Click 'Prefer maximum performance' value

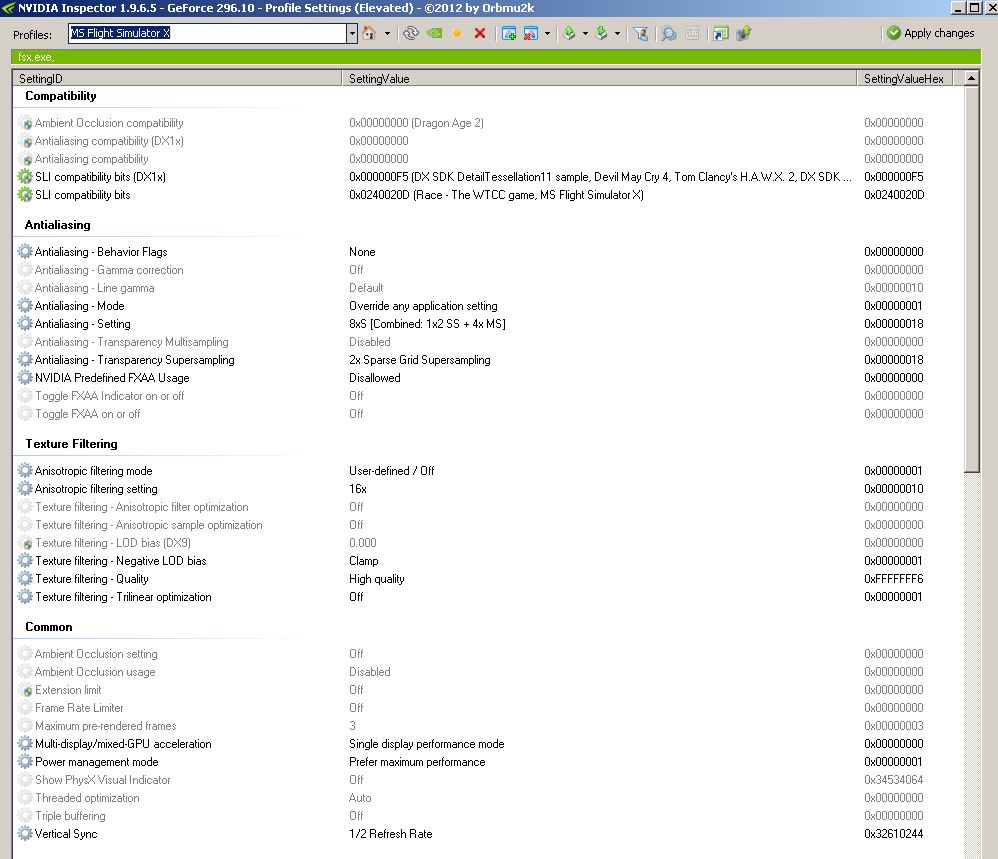point(417,762)
